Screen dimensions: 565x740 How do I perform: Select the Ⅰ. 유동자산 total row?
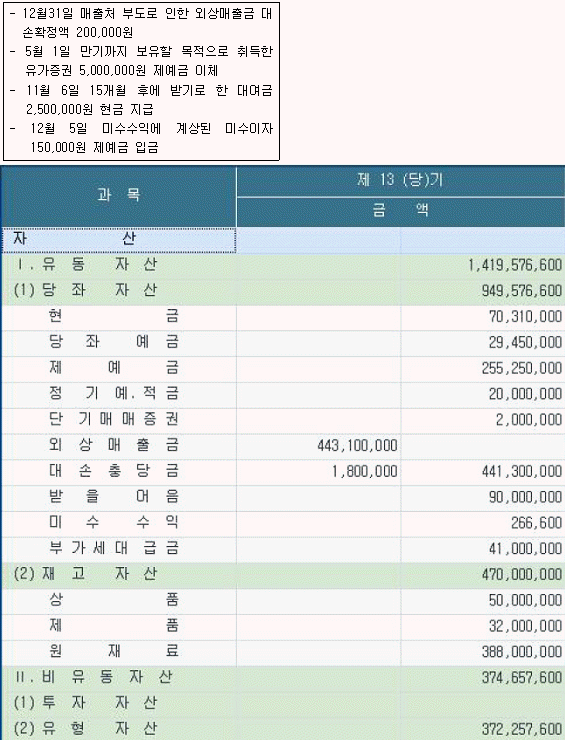283,265
